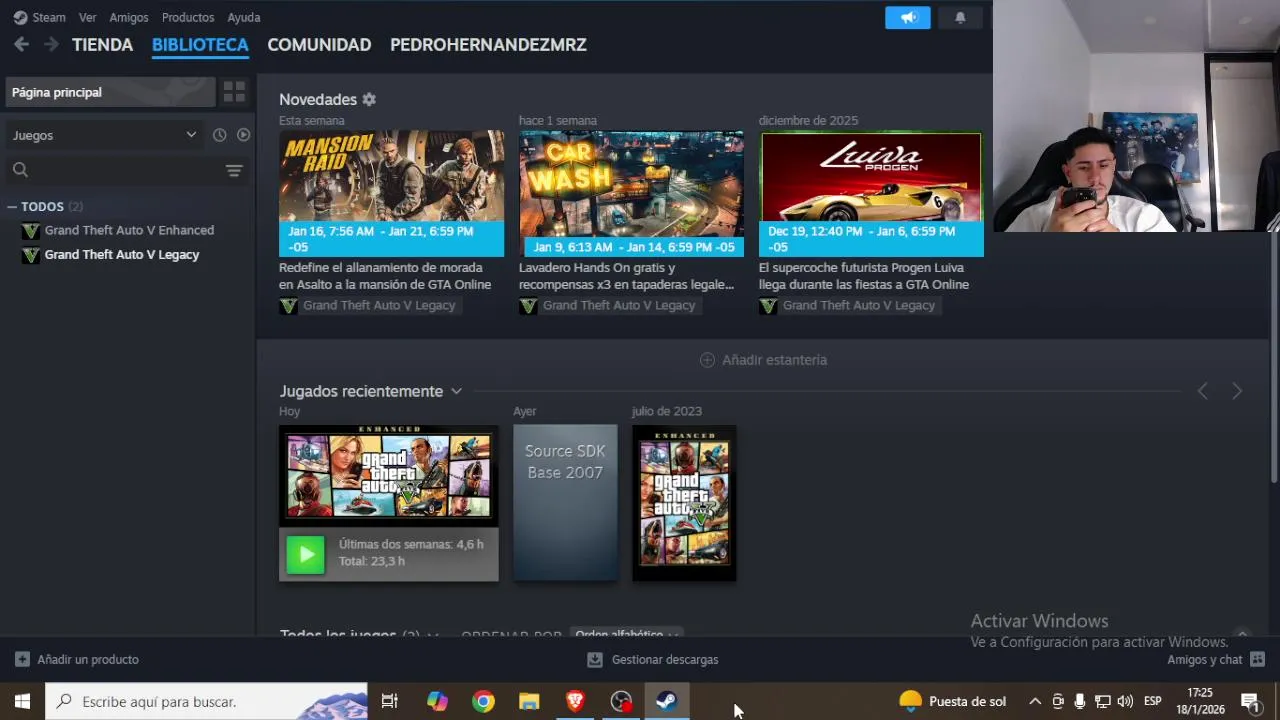This screenshot has height=720, width=1280.
Task: Click the plus icon next to Añadir un producto
Action: pos(22,660)
